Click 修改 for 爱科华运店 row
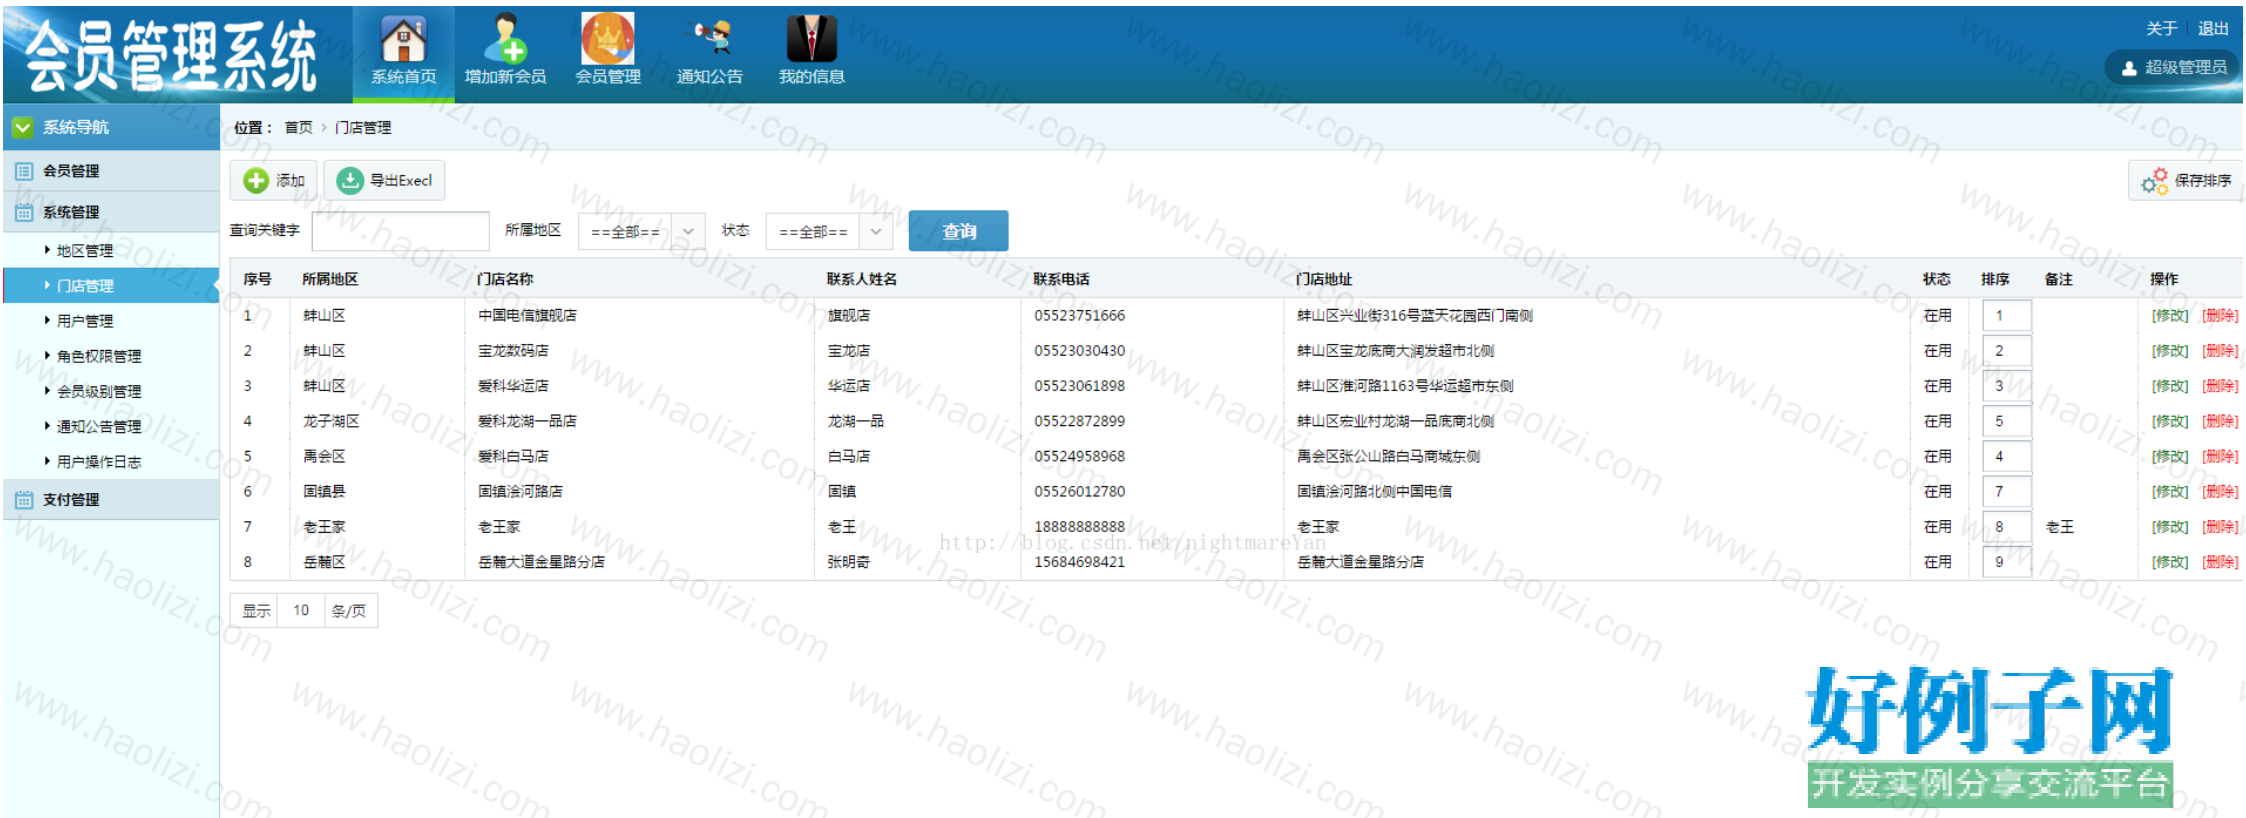Viewport: 2246px width, 818px height. coord(2170,386)
